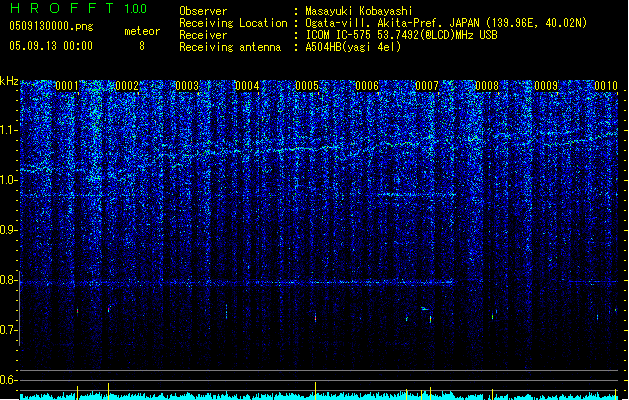
Task: Click the date stamp 05.09.13 00:00
Action: pyautogui.click(x=51, y=46)
